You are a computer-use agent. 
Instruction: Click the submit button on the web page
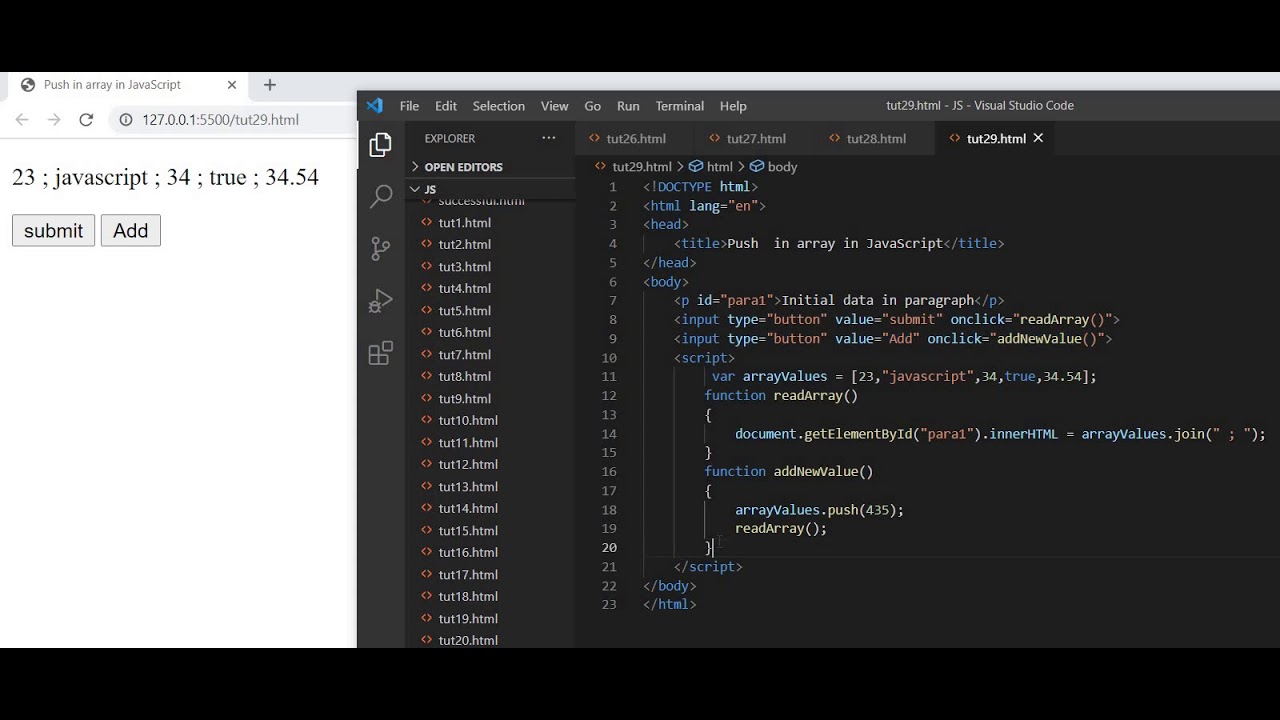(53, 231)
